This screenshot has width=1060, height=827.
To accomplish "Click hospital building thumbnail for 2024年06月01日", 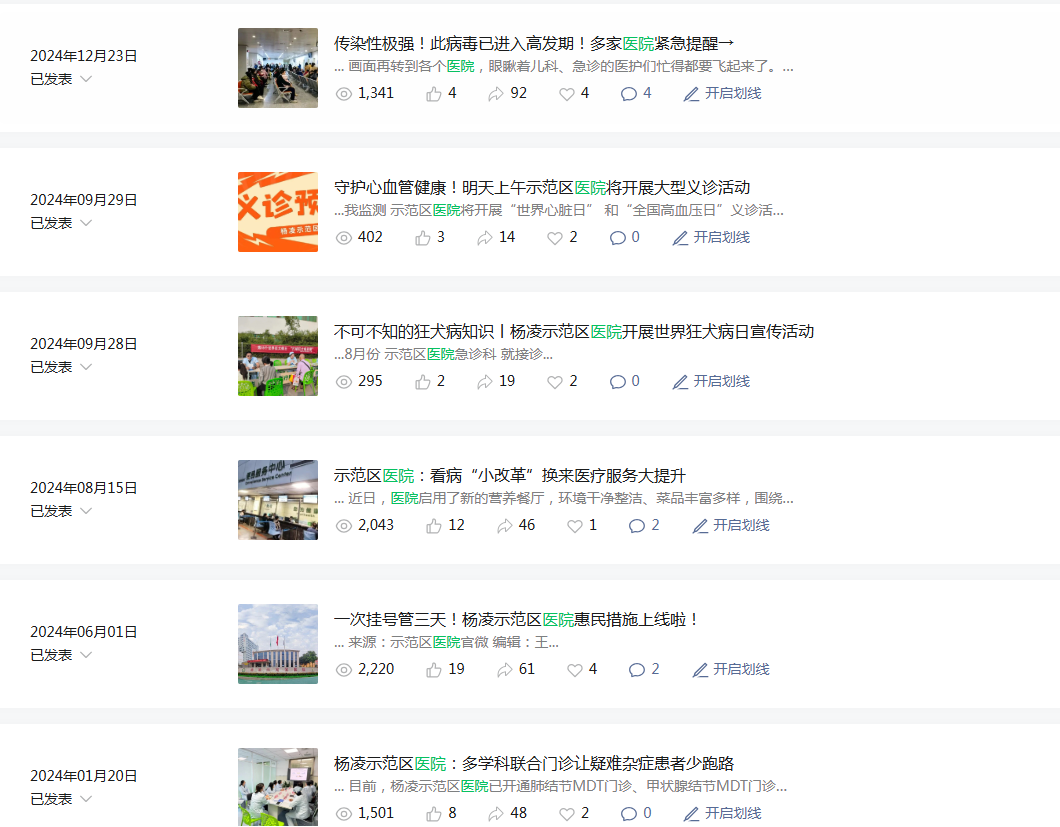I will tap(278, 644).
